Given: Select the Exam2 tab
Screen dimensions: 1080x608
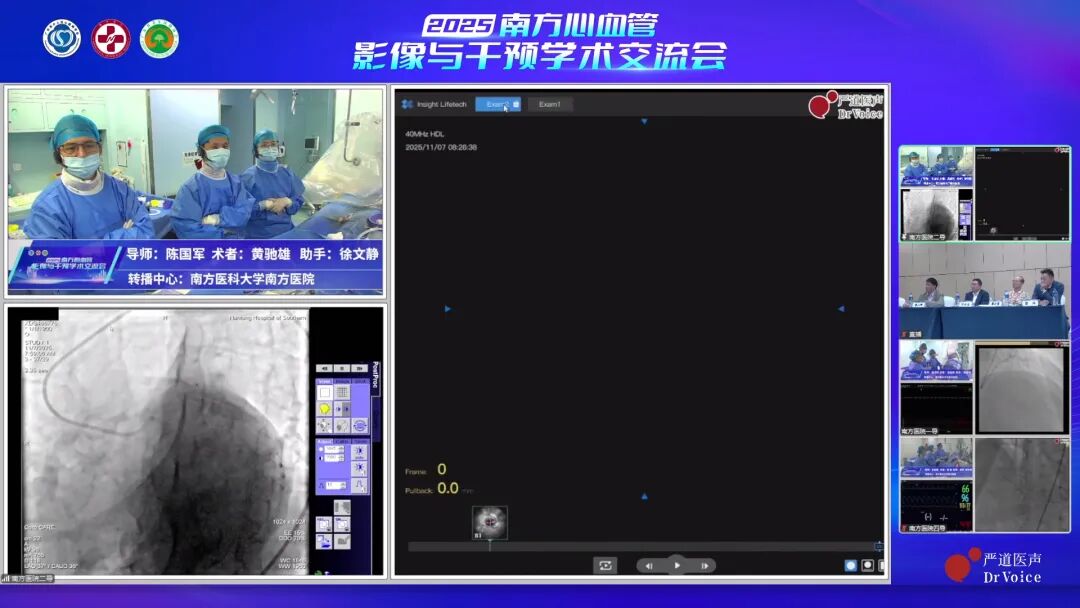Looking at the screenshot, I should [x=495, y=104].
